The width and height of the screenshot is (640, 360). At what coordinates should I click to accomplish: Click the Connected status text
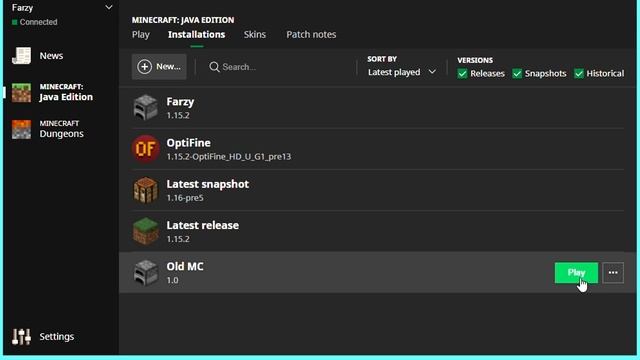tap(38, 22)
